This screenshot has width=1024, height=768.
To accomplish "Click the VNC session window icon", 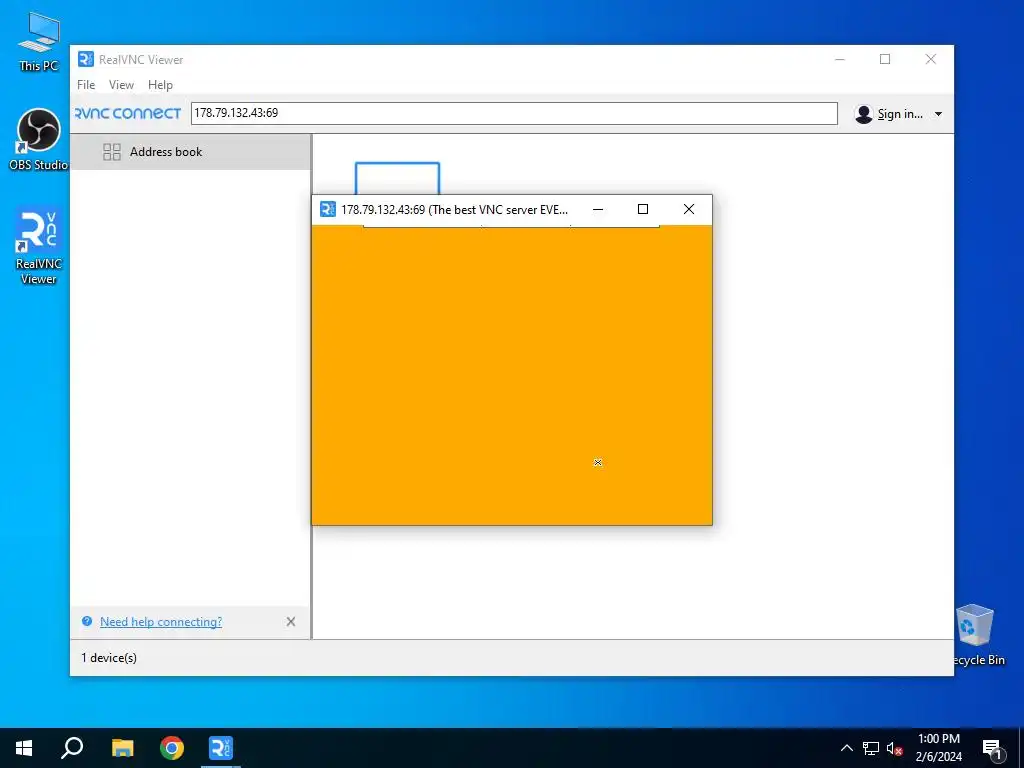I will (x=328, y=209).
